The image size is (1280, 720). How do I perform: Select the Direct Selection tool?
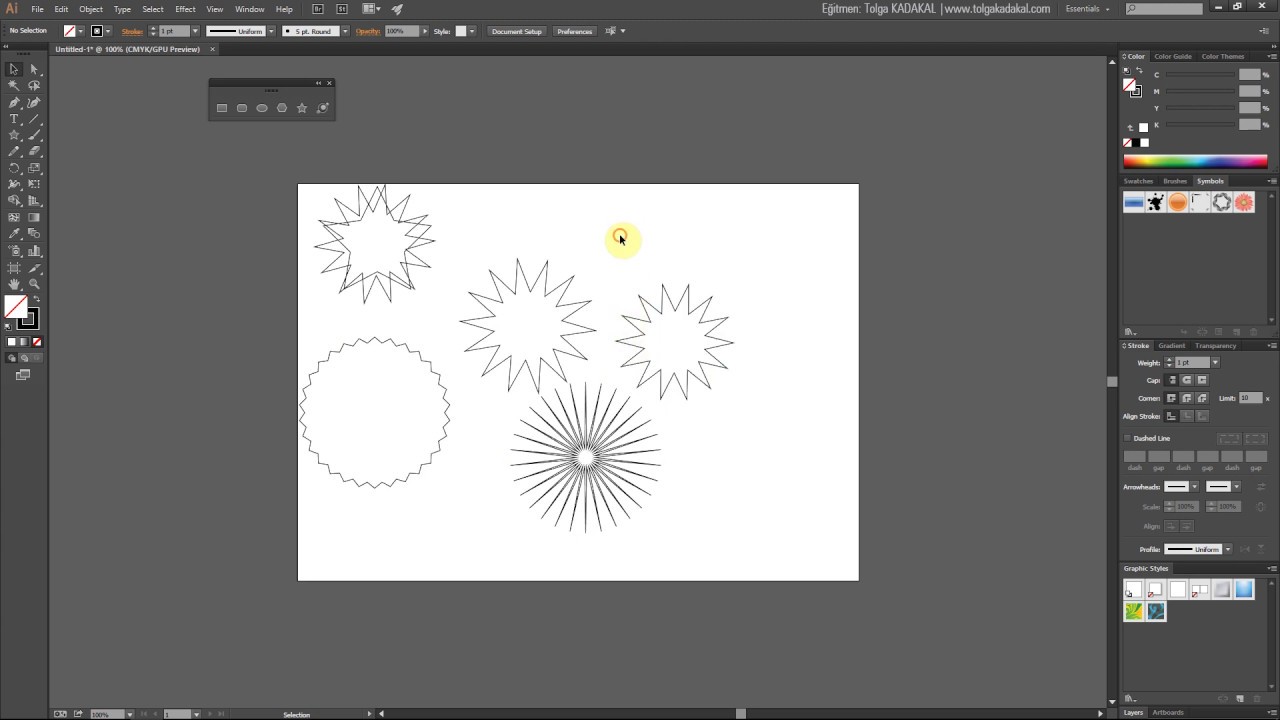click(34, 69)
